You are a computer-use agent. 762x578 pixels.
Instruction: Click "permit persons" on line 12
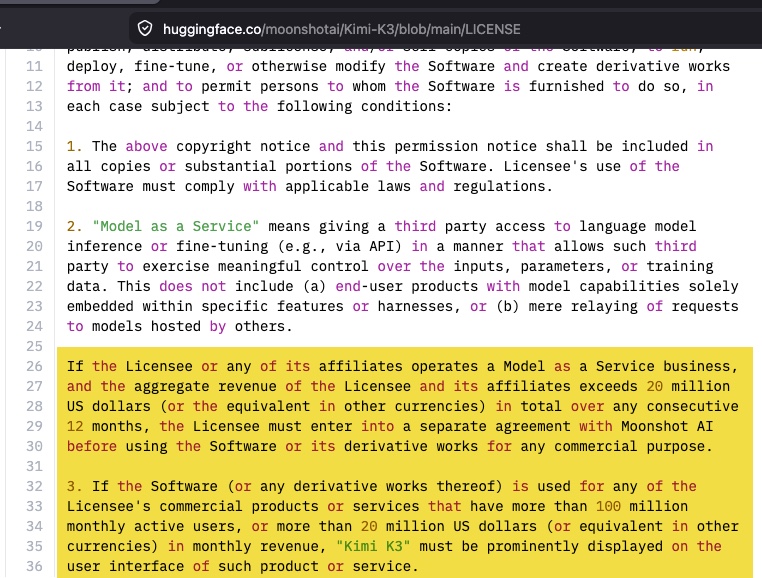(260, 86)
